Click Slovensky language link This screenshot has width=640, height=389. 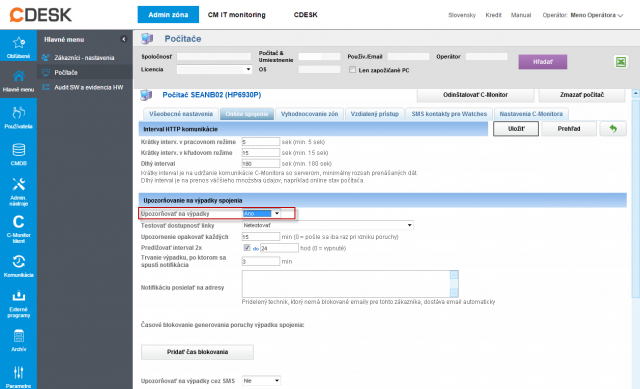tap(462, 15)
